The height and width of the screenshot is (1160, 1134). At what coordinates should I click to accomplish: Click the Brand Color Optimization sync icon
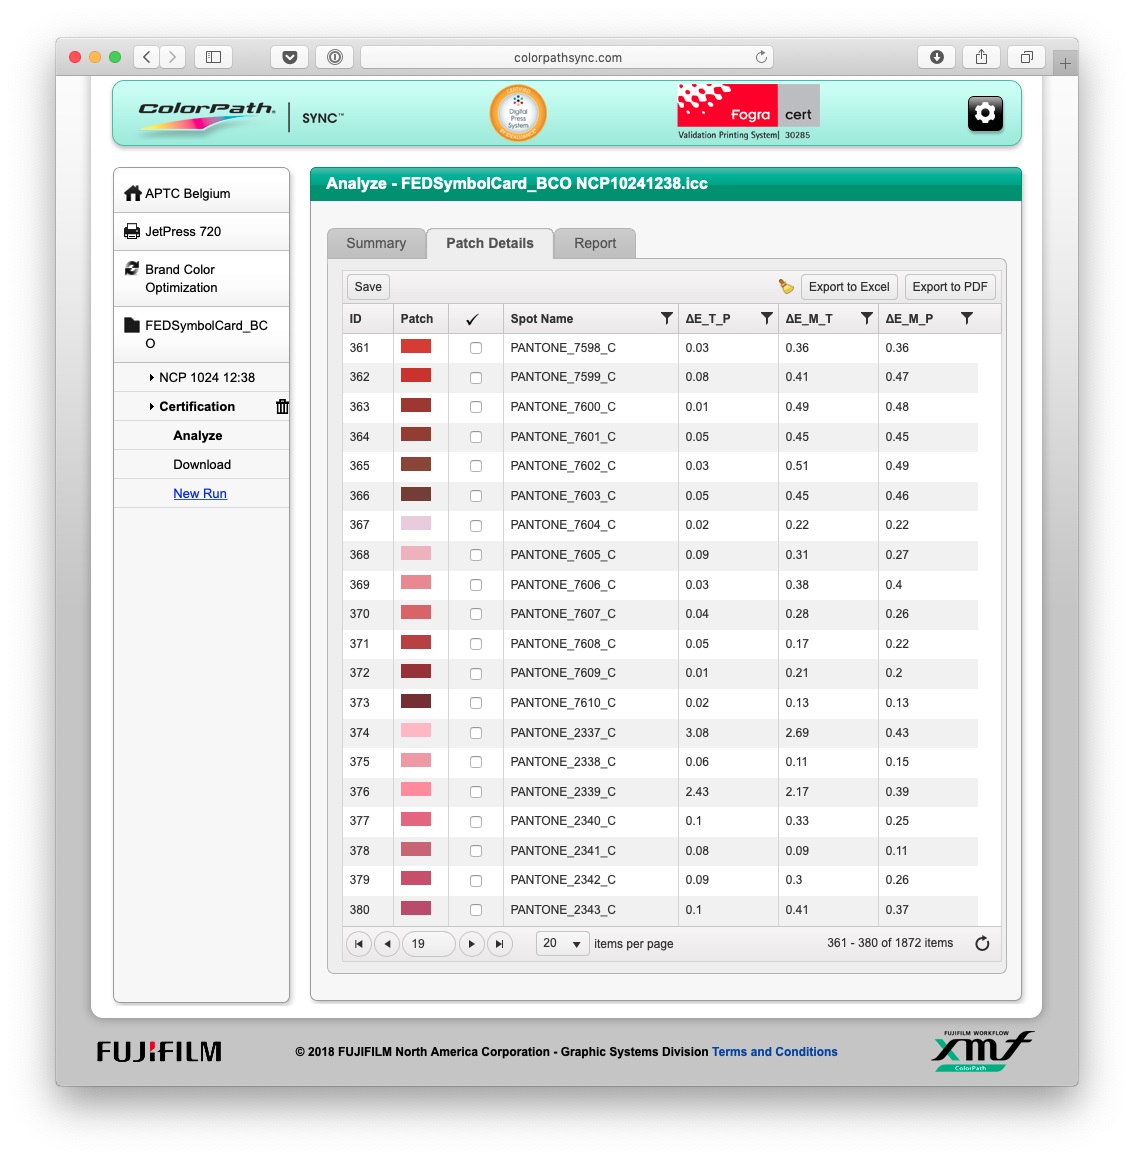132,269
